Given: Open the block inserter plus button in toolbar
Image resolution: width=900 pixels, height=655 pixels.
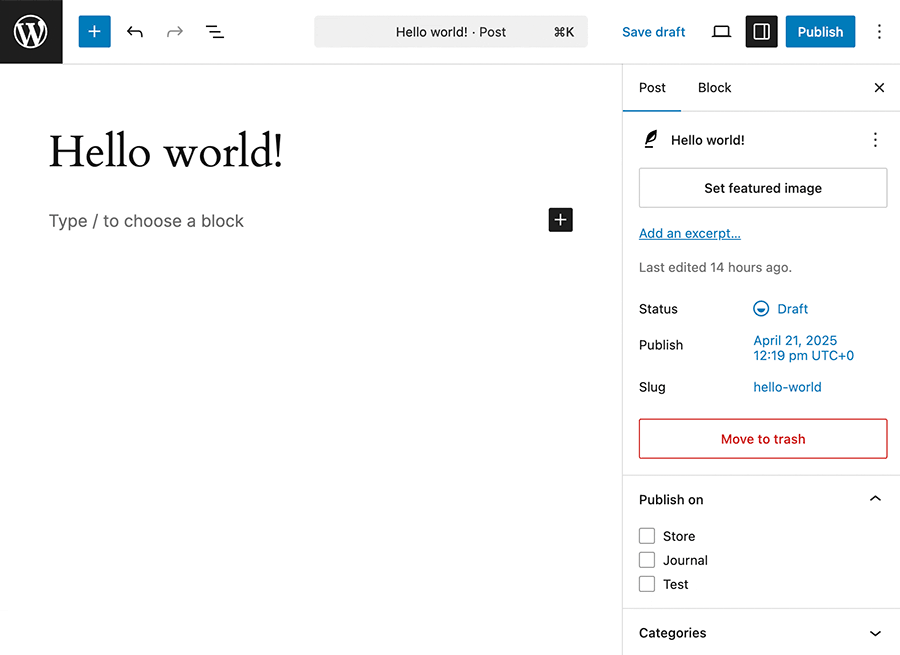Looking at the screenshot, I should [x=95, y=32].
